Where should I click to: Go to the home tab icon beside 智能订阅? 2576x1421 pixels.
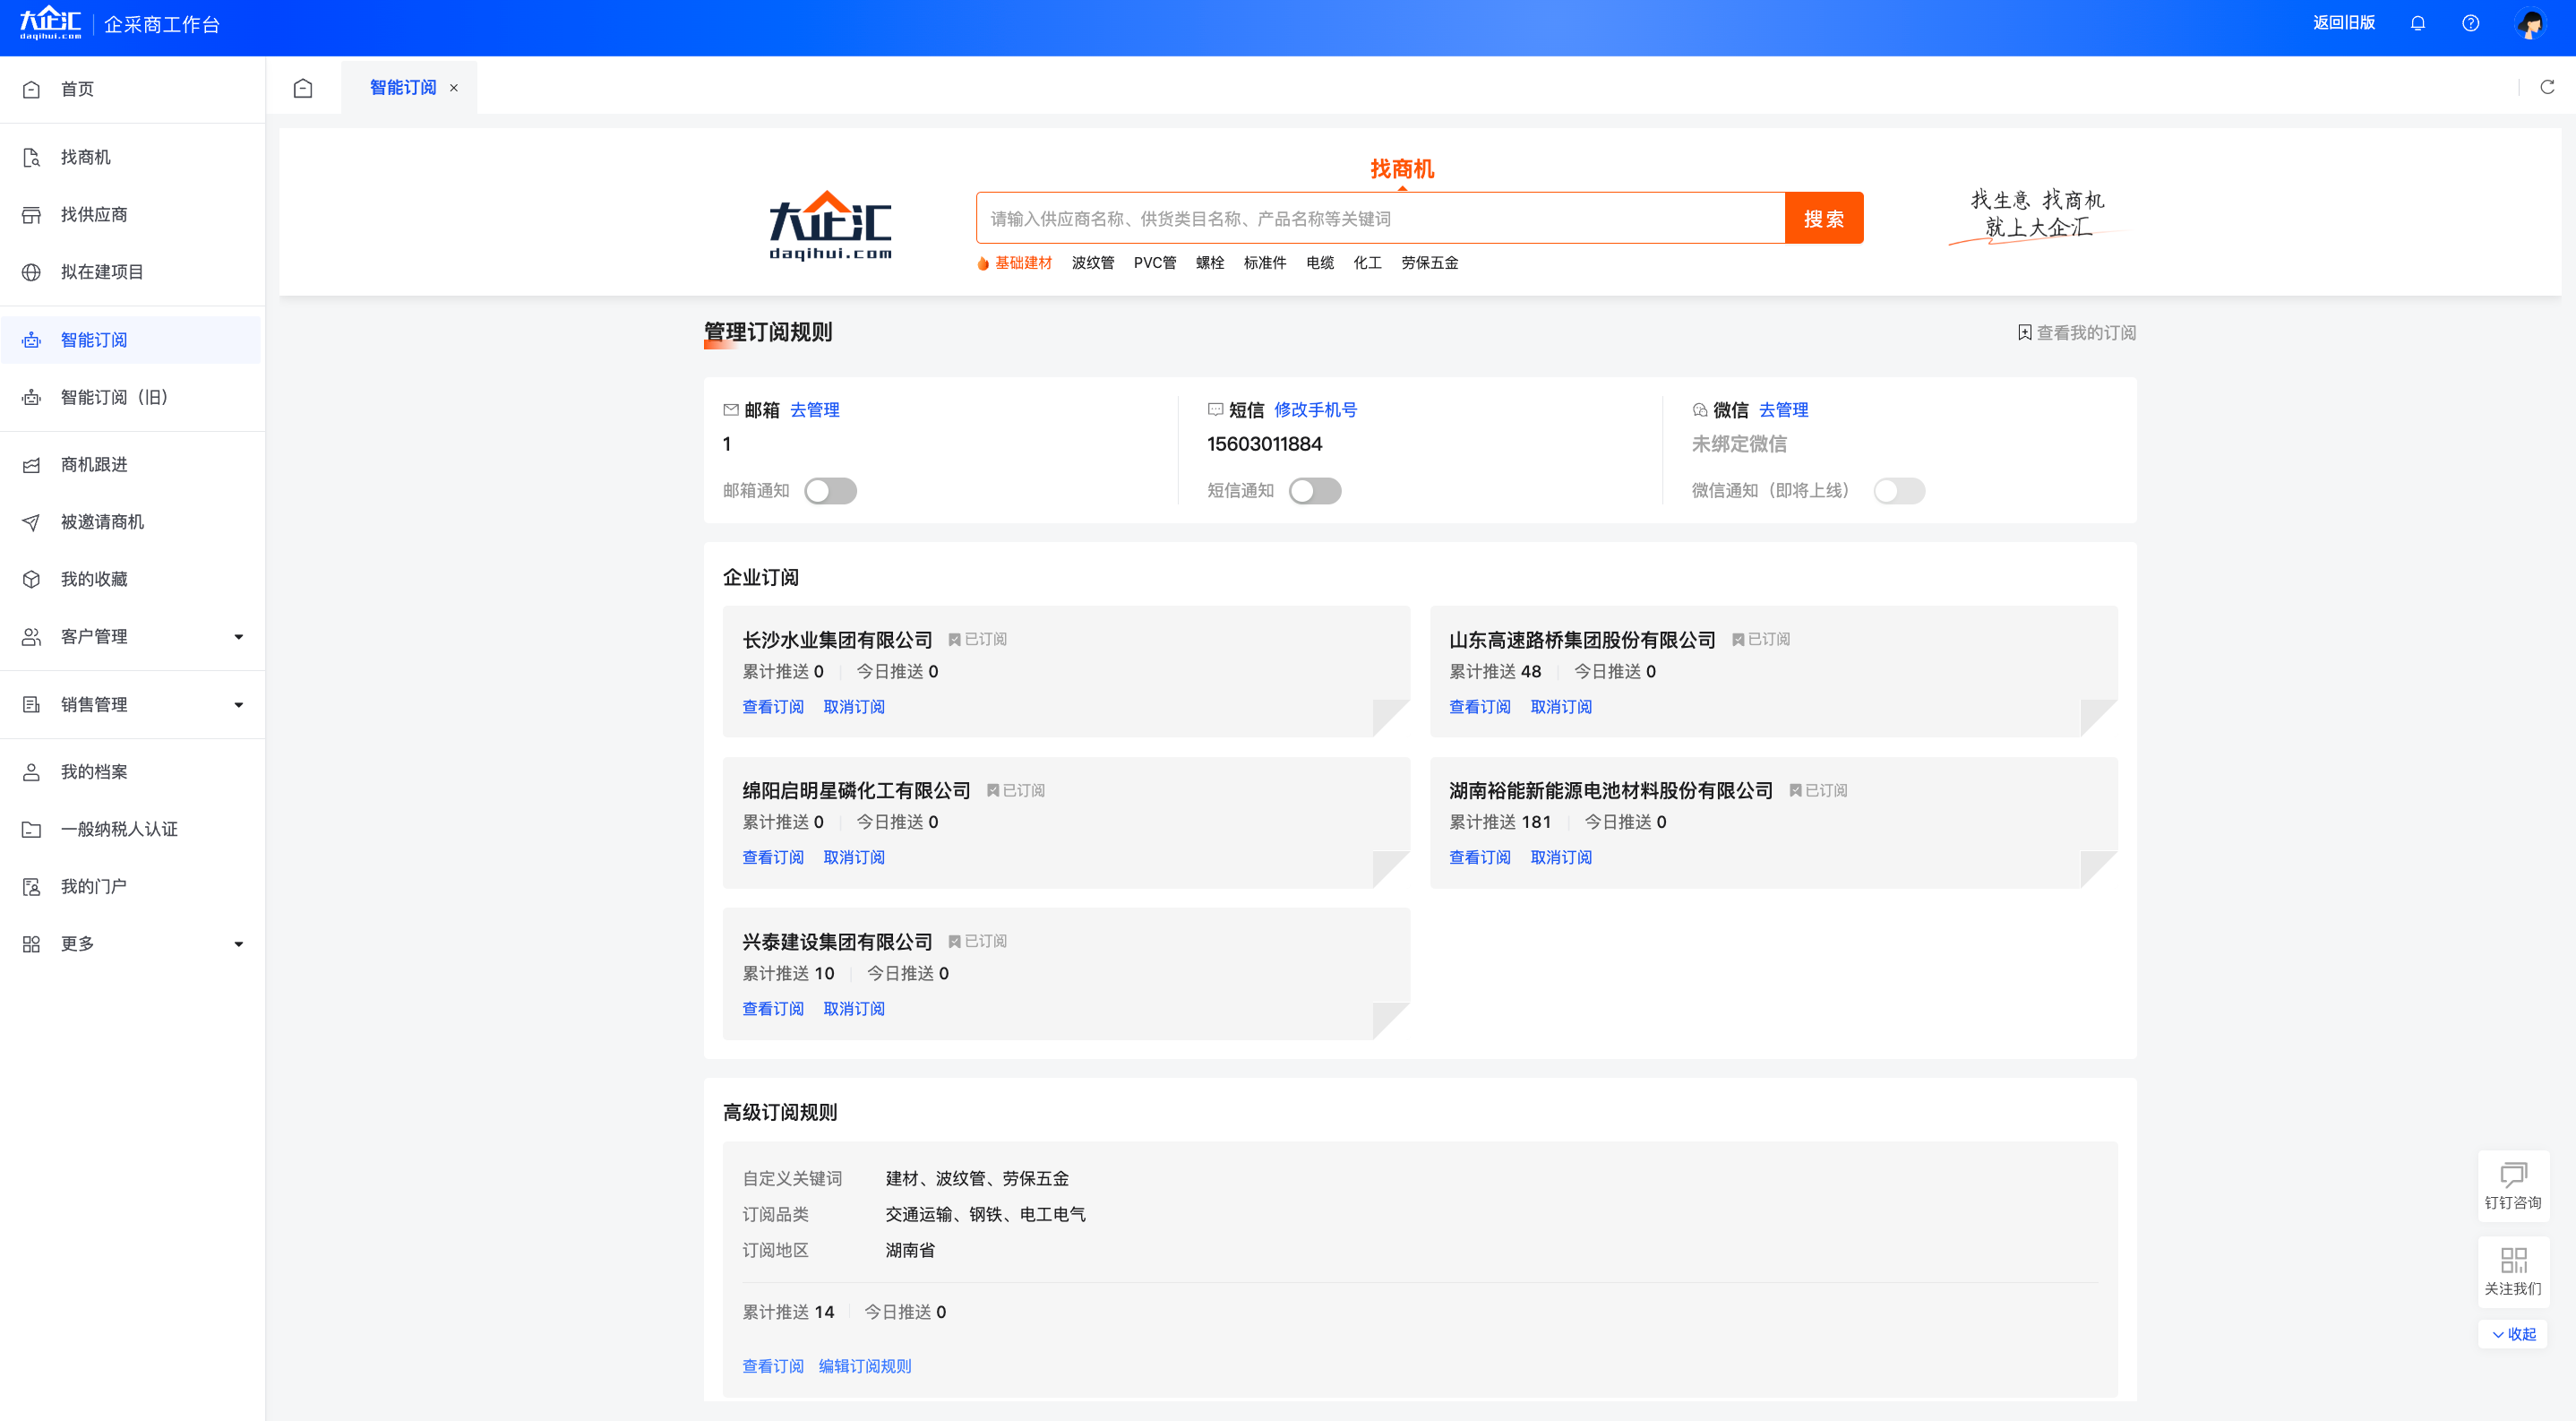303,88
